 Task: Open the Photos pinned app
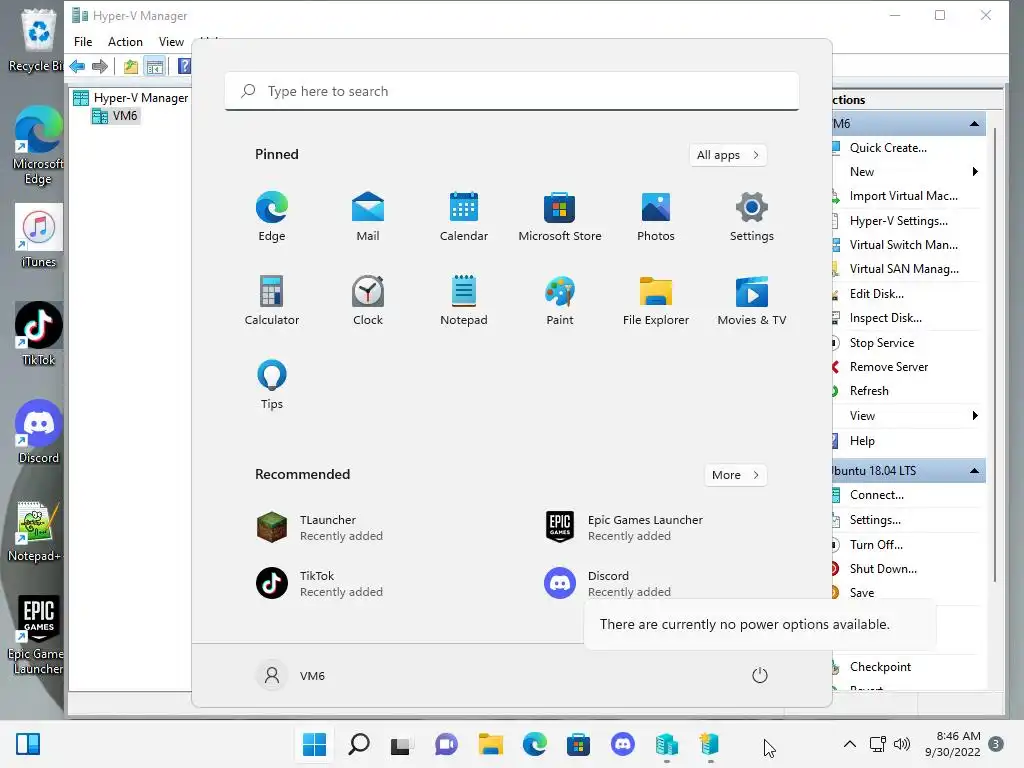(656, 217)
